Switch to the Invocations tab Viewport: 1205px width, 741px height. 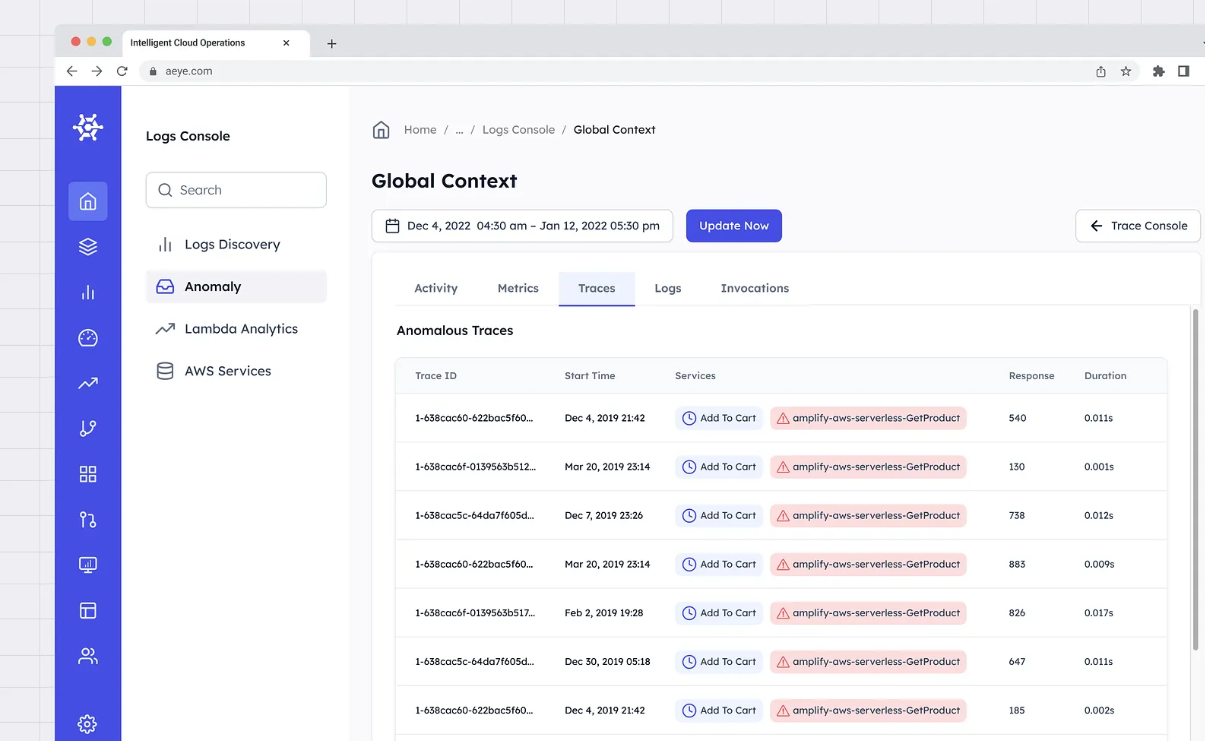point(754,288)
